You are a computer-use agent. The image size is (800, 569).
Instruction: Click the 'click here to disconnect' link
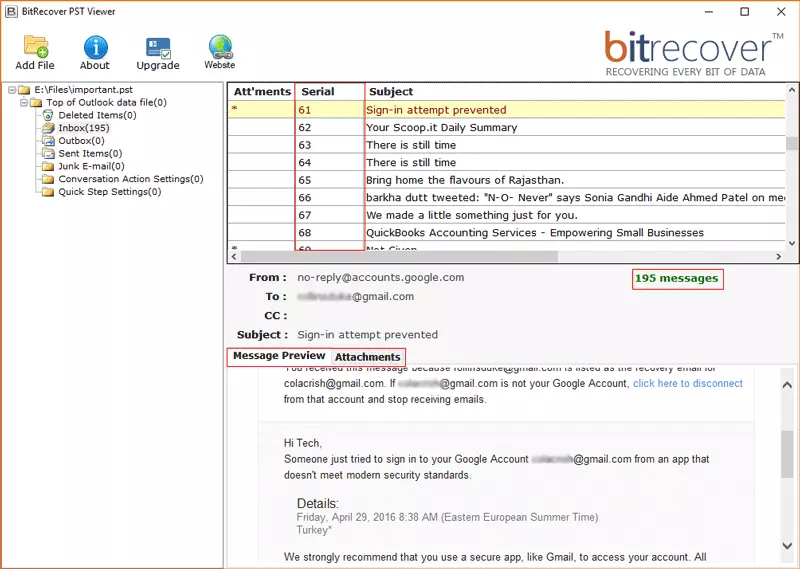click(687, 383)
